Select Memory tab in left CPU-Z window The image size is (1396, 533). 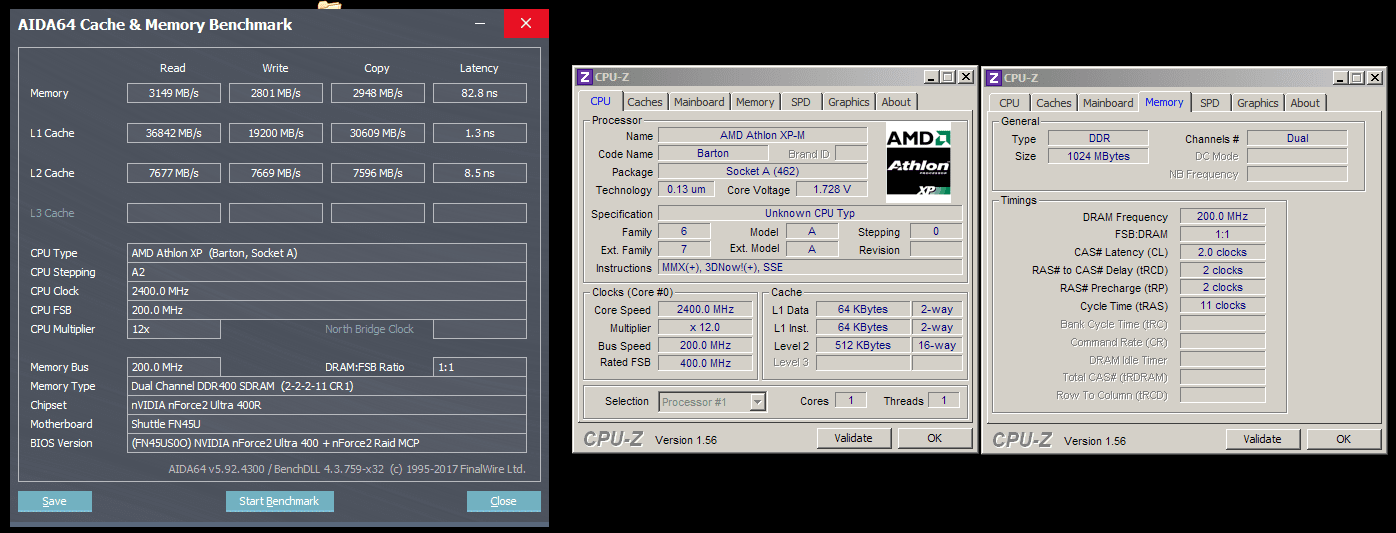(x=755, y=102)
